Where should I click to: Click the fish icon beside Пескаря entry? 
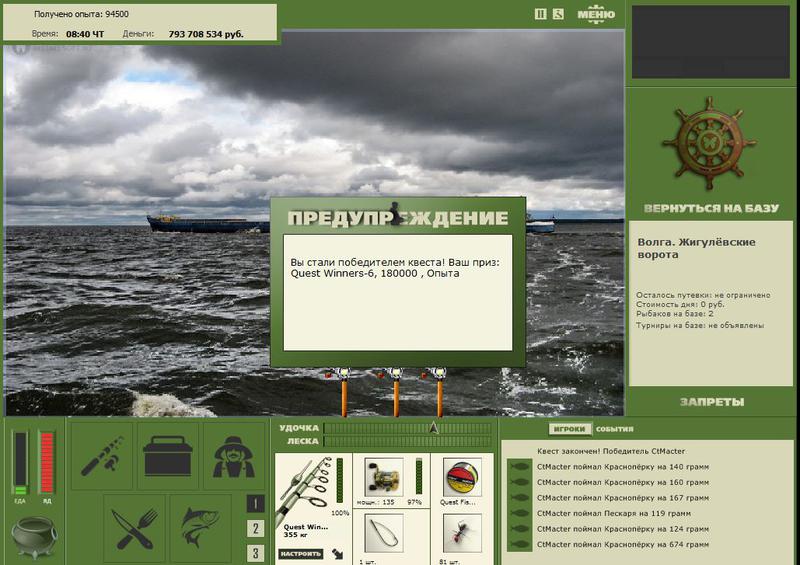(520, 513)
